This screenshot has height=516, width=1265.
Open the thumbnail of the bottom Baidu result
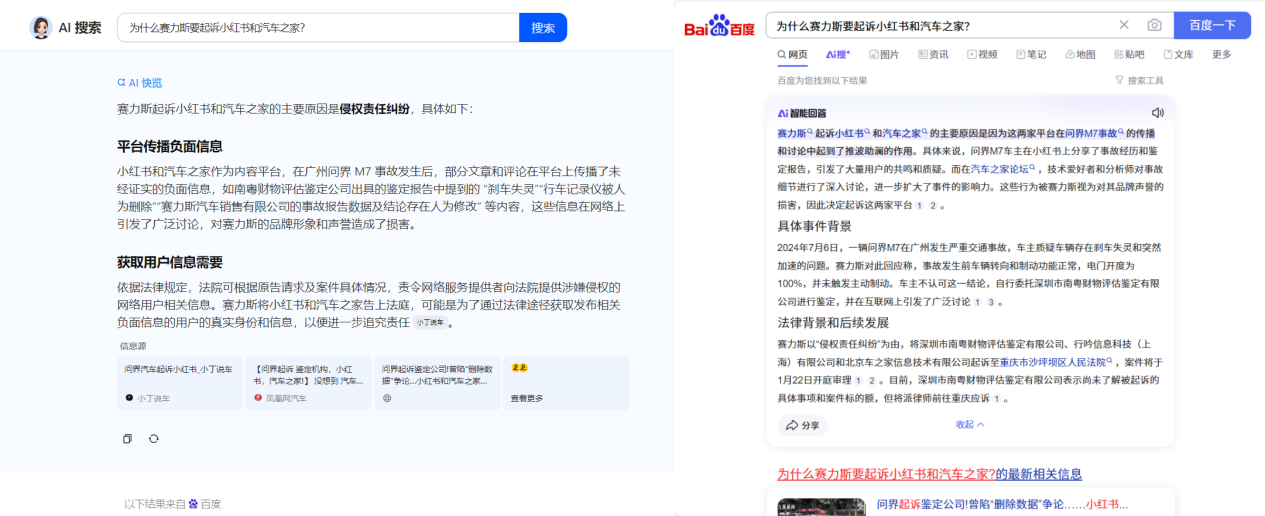tap(822, 506)
